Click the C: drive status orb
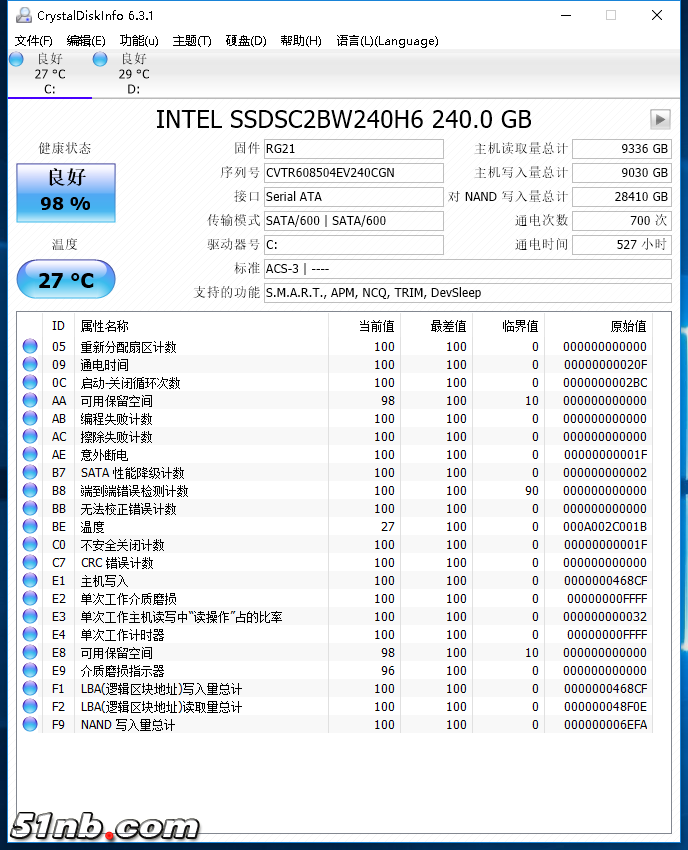This screenshot has width=688, height=850. point(16,59)
